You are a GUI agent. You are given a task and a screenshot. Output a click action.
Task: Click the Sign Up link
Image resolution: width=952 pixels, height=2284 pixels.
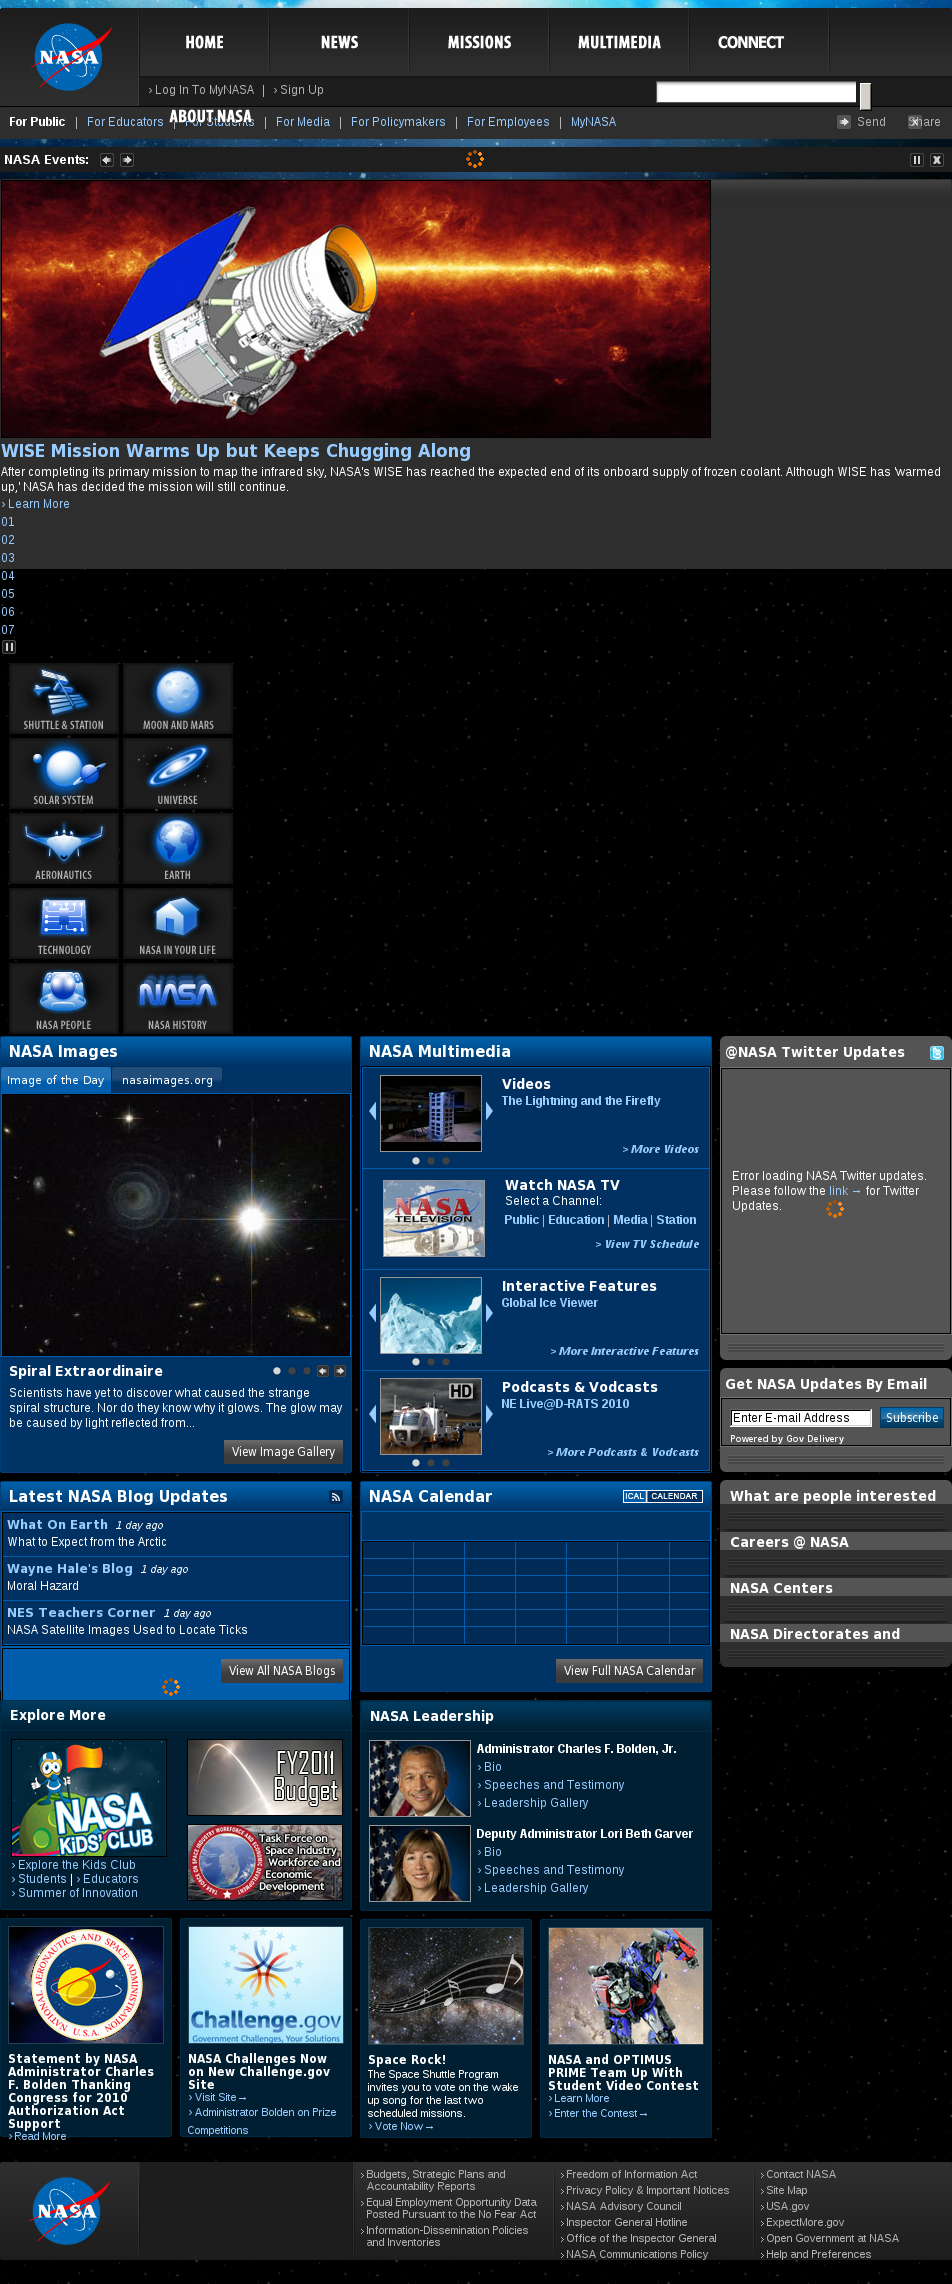302,90
